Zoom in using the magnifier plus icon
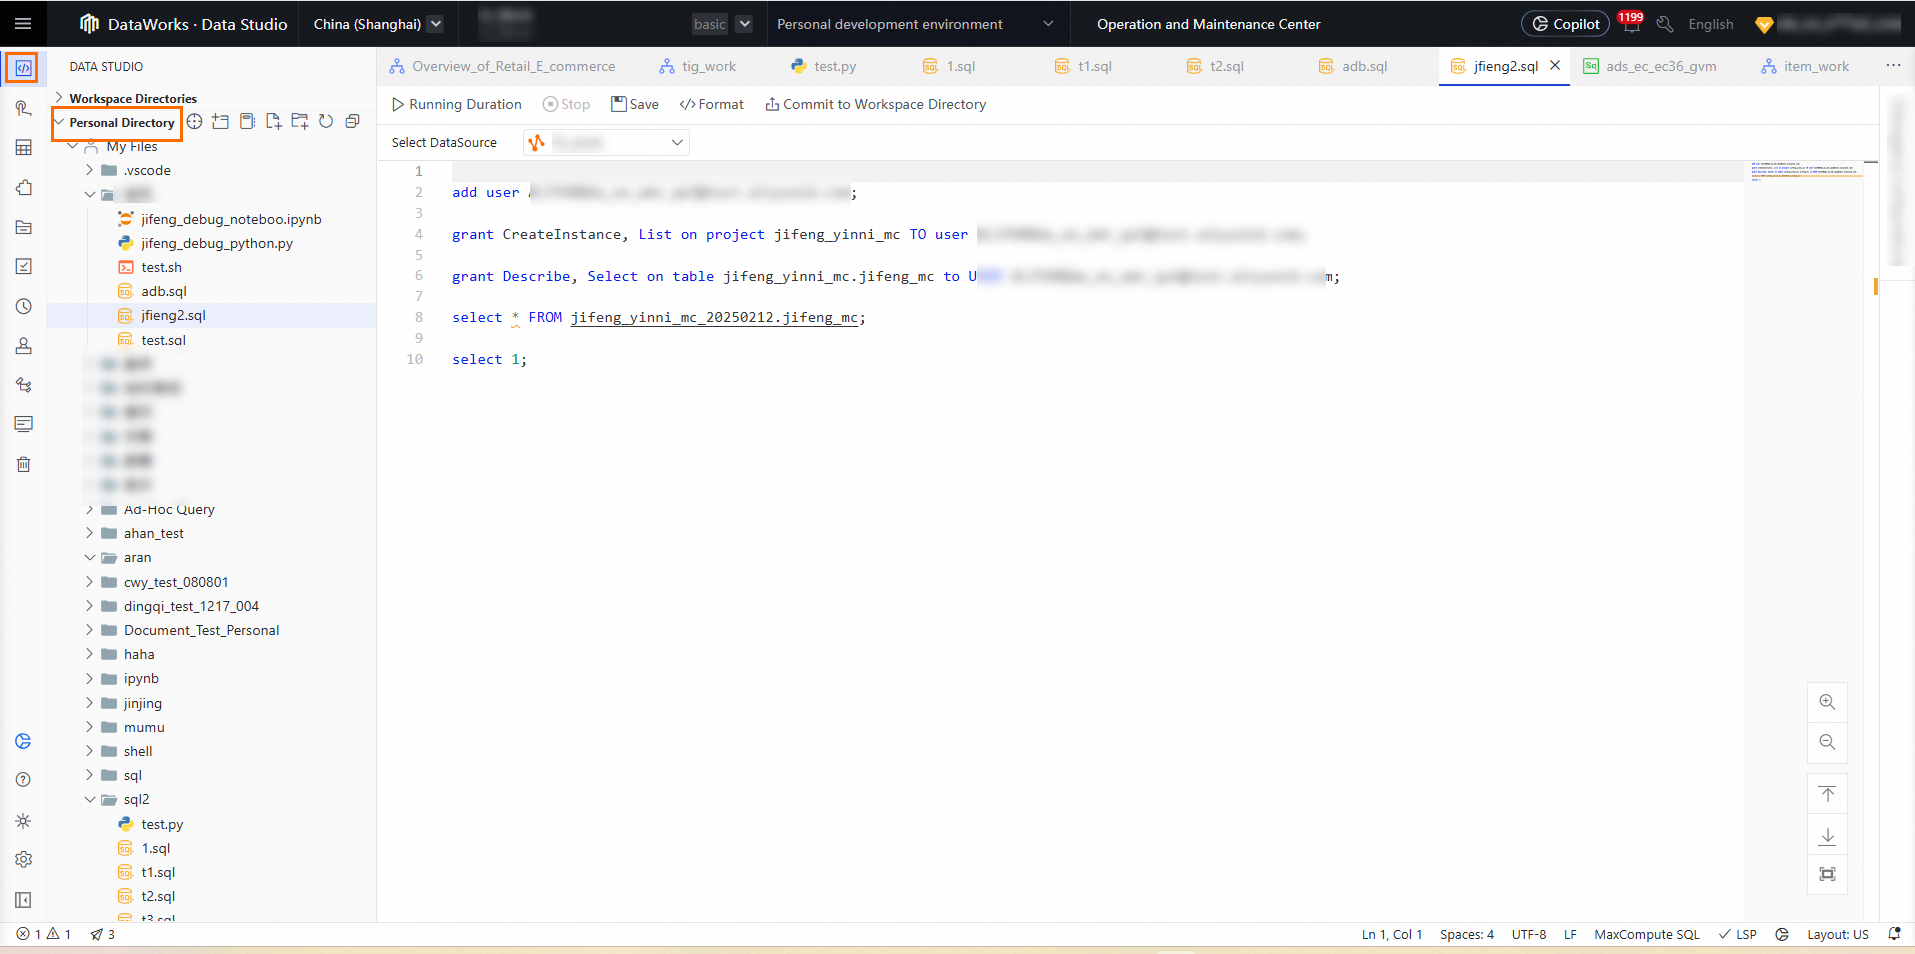 (x=1827, y=702)
